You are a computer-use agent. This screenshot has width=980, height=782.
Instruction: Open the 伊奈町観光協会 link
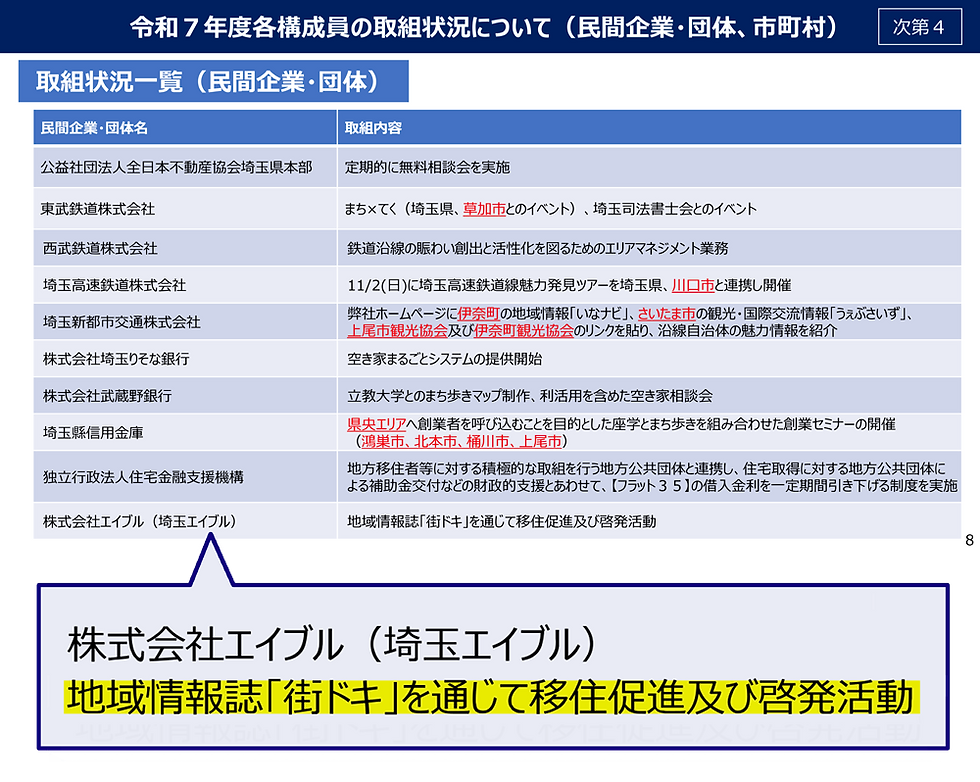click(523, 331)
